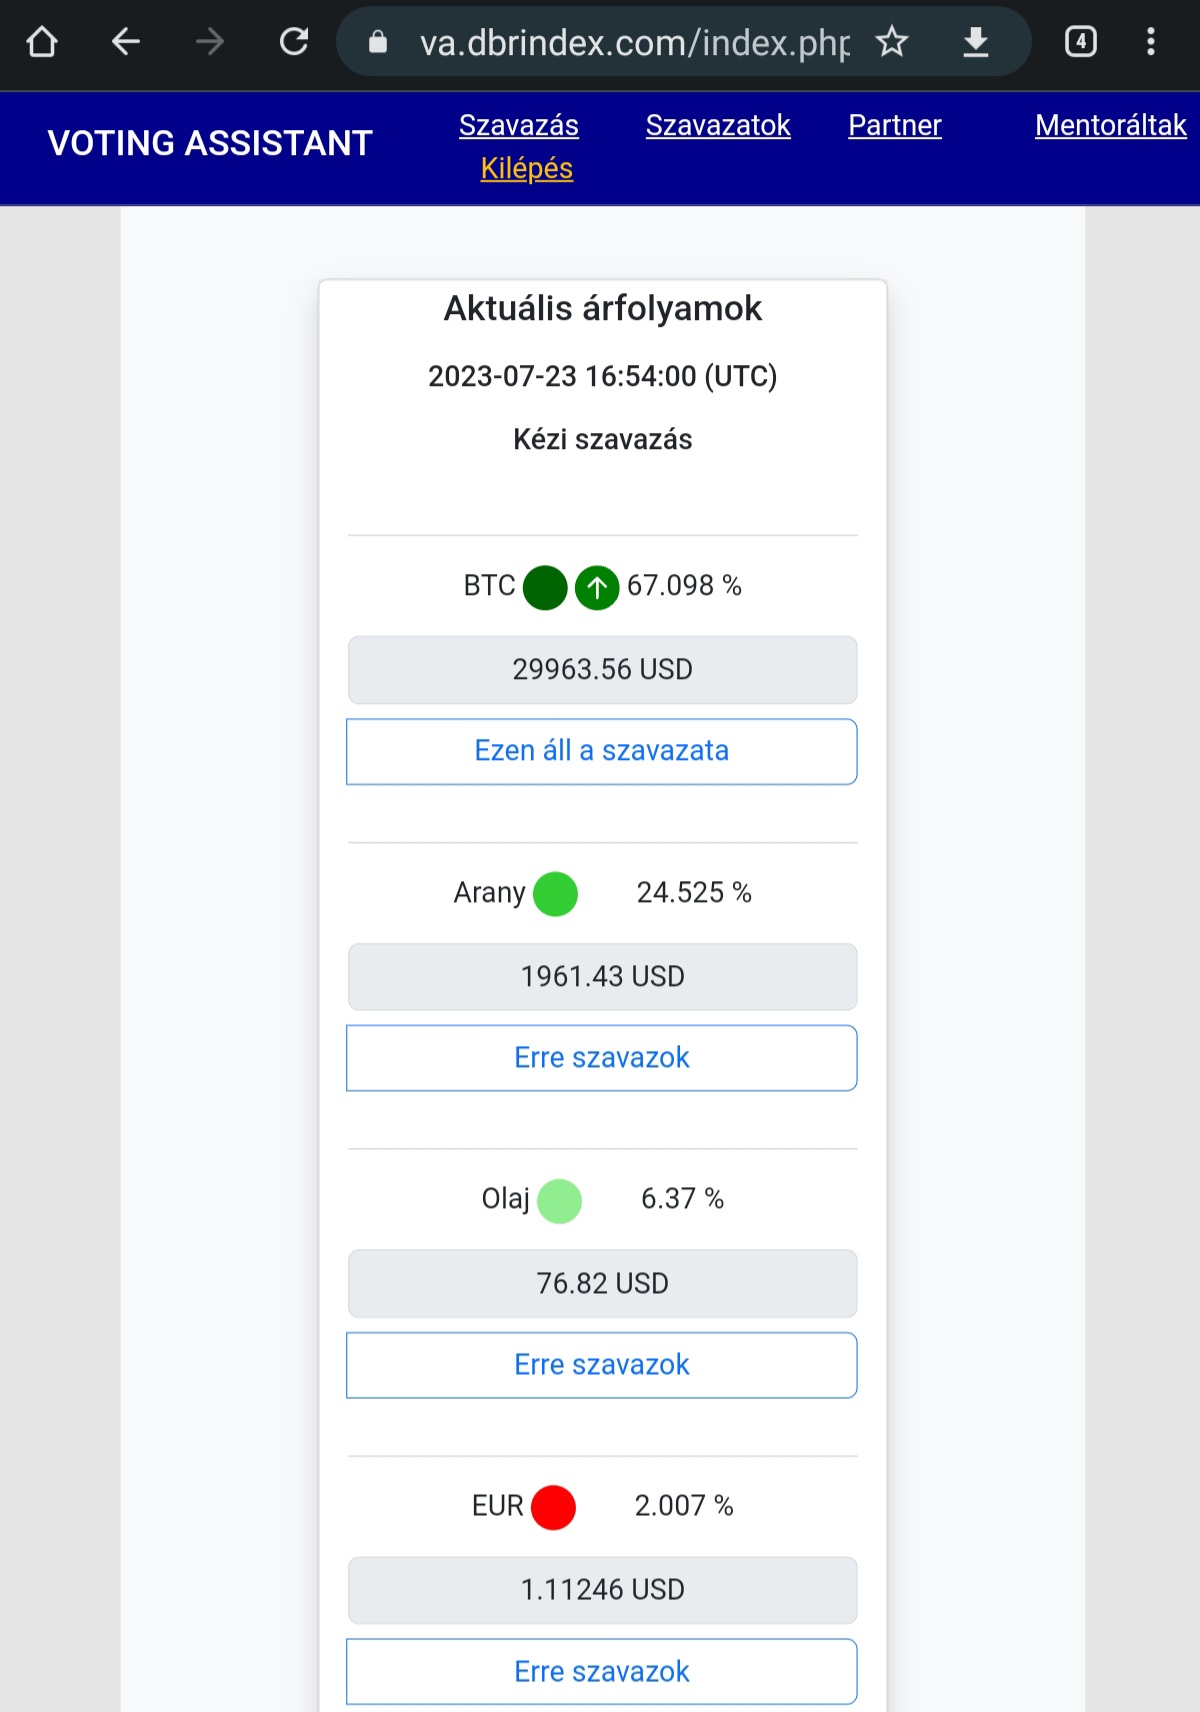Go back with the browser back arrow
Screen dimensions: 1200x1712
[x=126, y=42]
